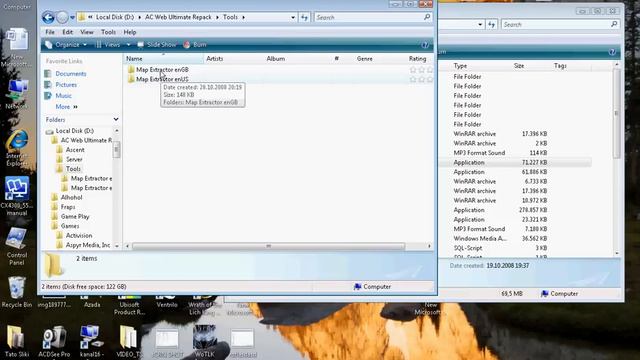Viewport: 640px width, 360px height.
Task: Sort by Size in background window
Action: pos(519,66)
